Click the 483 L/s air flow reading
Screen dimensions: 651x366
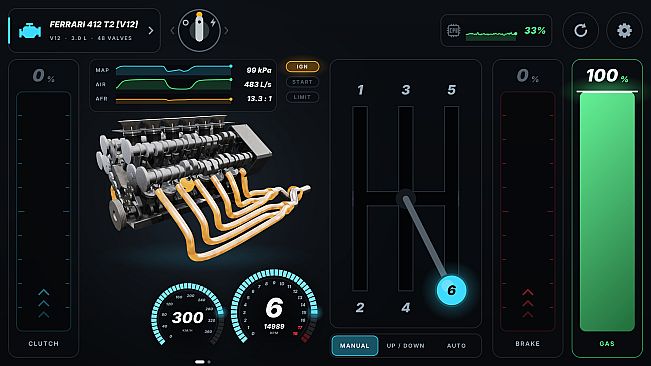tap(257, 84)
